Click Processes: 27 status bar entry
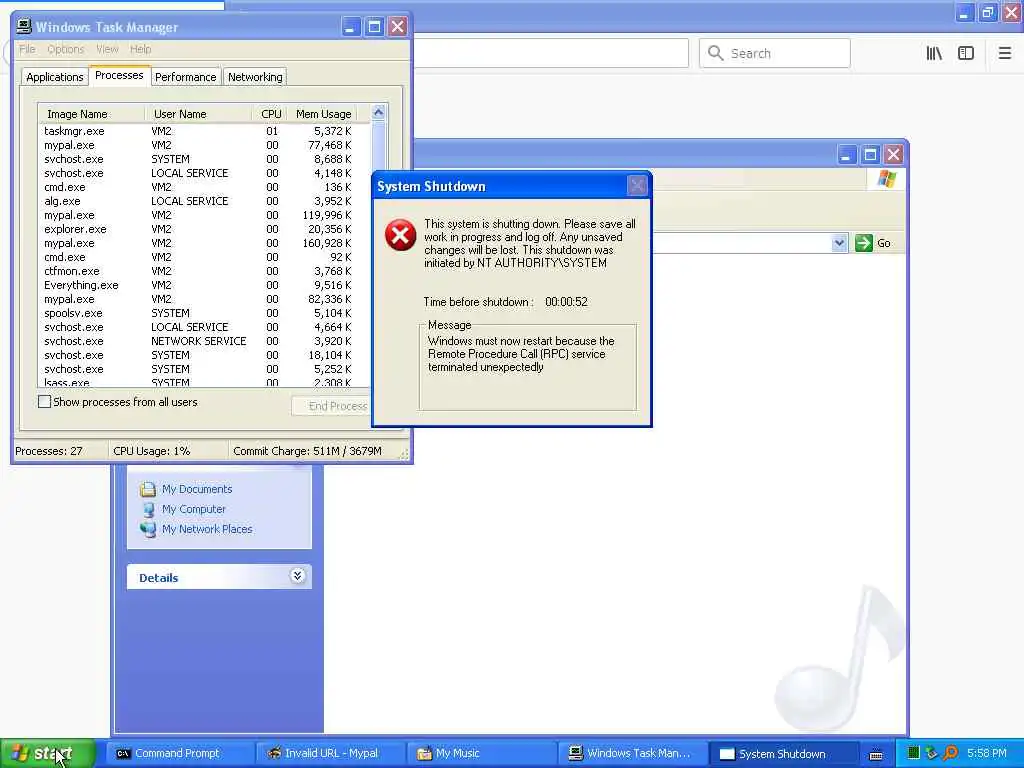This screenshot has height=768, width=1024. (x=49, y=451)
